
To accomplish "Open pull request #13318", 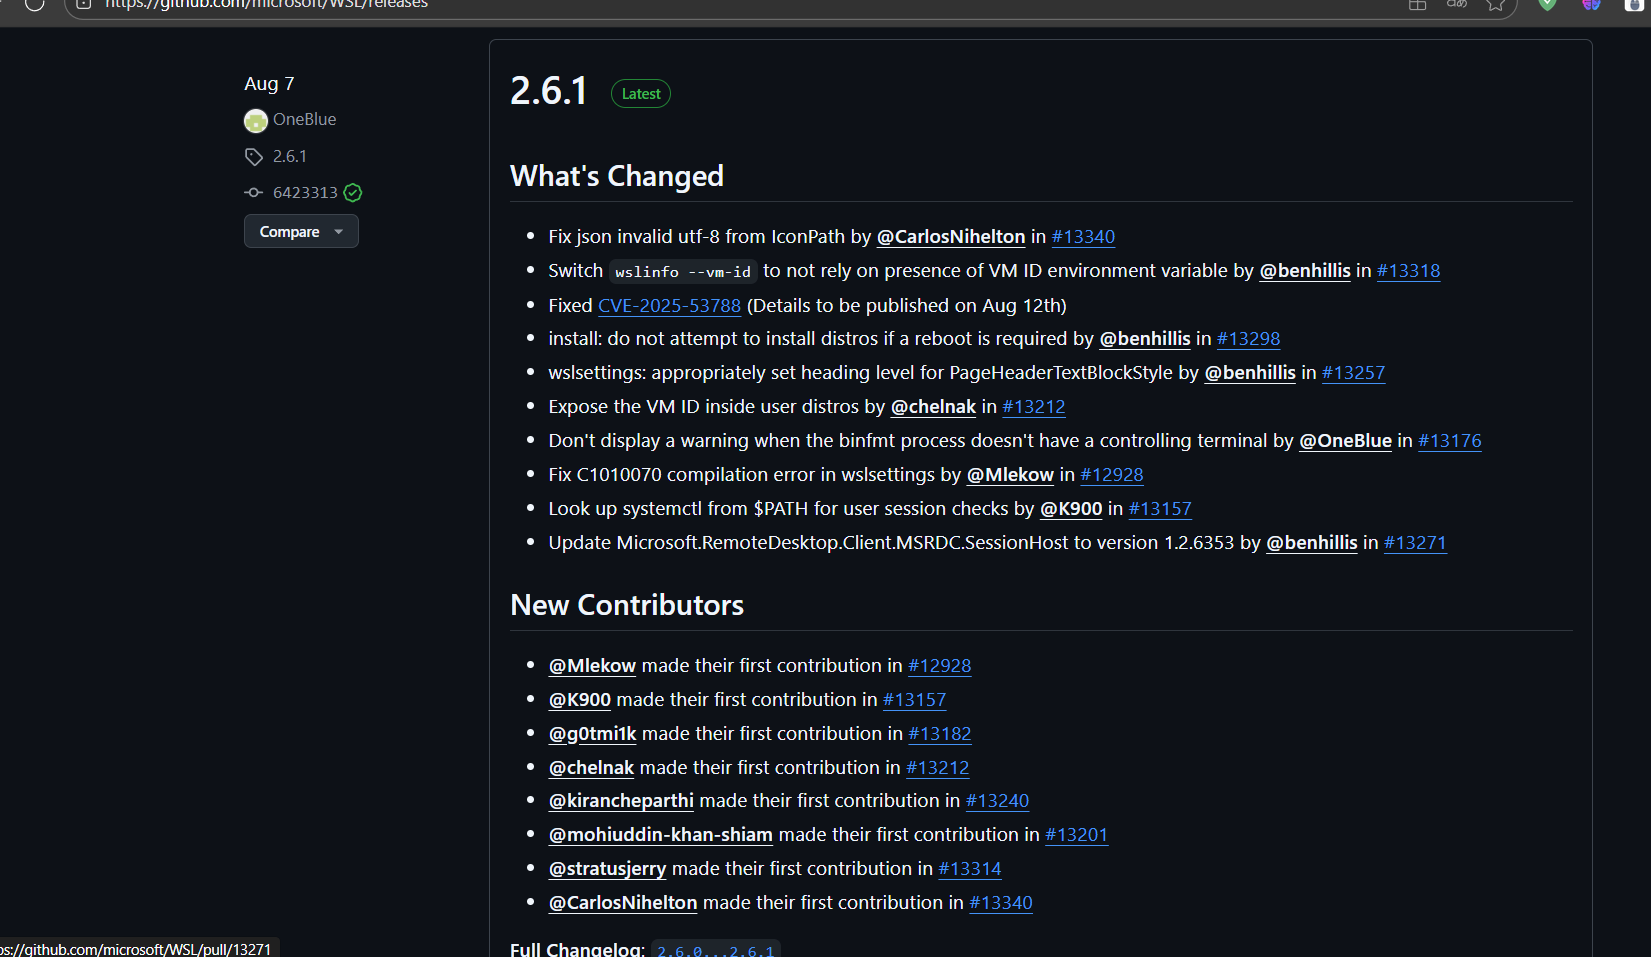I will tap(1408, 271).
